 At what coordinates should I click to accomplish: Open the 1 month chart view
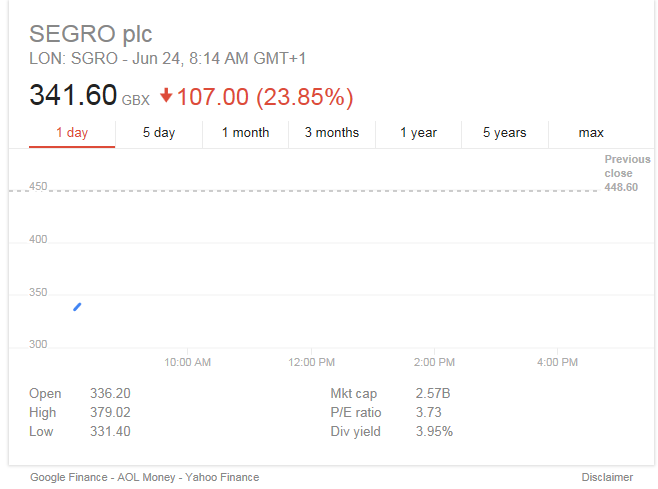pos(245,133)
